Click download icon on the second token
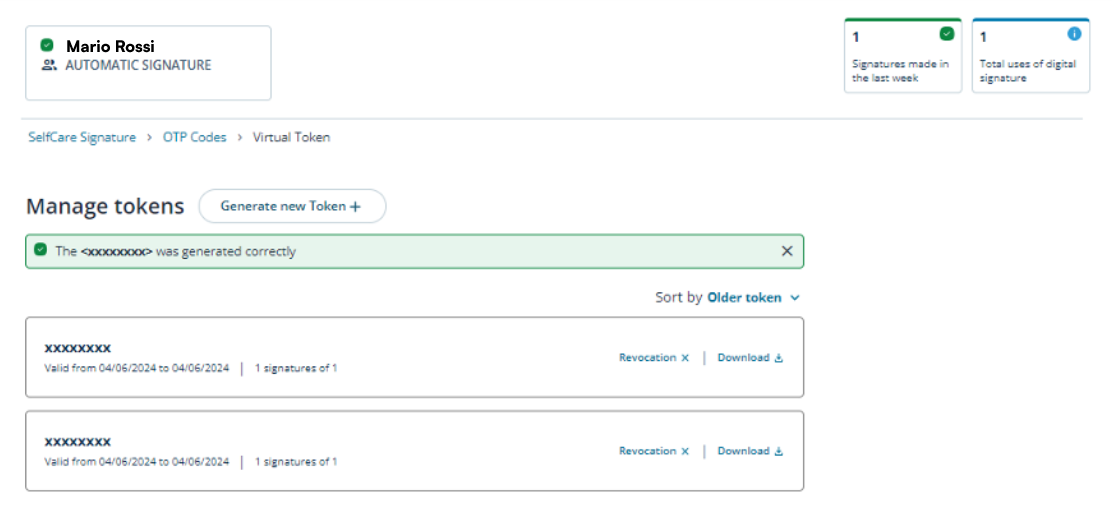 pyautogui.click(x=779, y=452)
